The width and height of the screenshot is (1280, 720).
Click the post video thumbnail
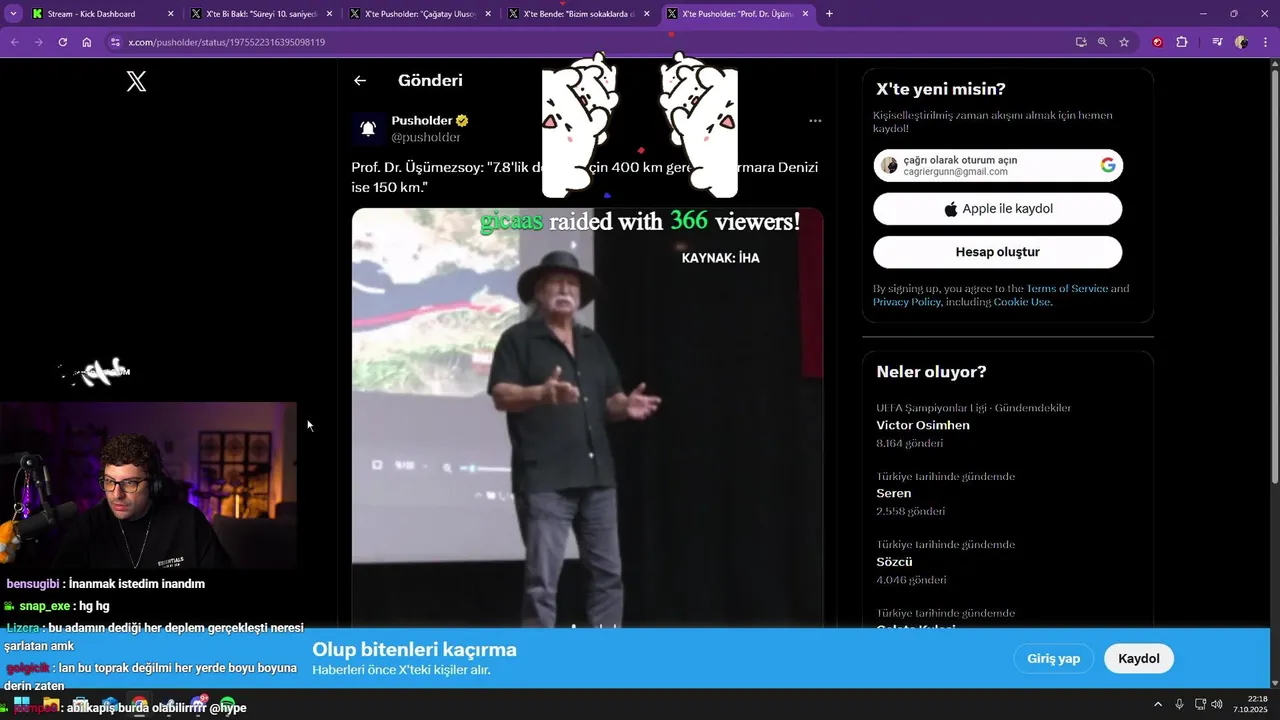click(587, 420)
